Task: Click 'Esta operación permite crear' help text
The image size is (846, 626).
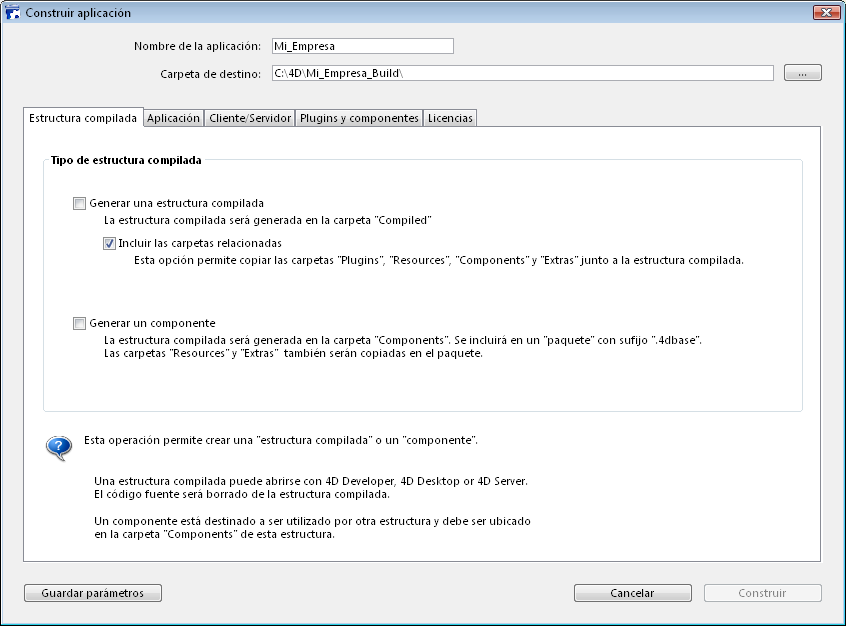Action: click(281, 440)
